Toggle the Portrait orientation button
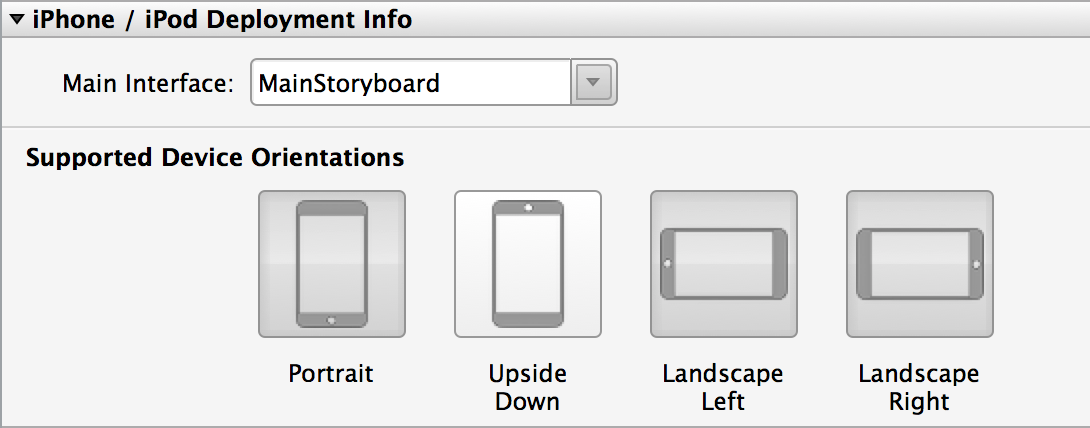The height and width of the screenshot is (428, 1090). click(x=332, y=264)
